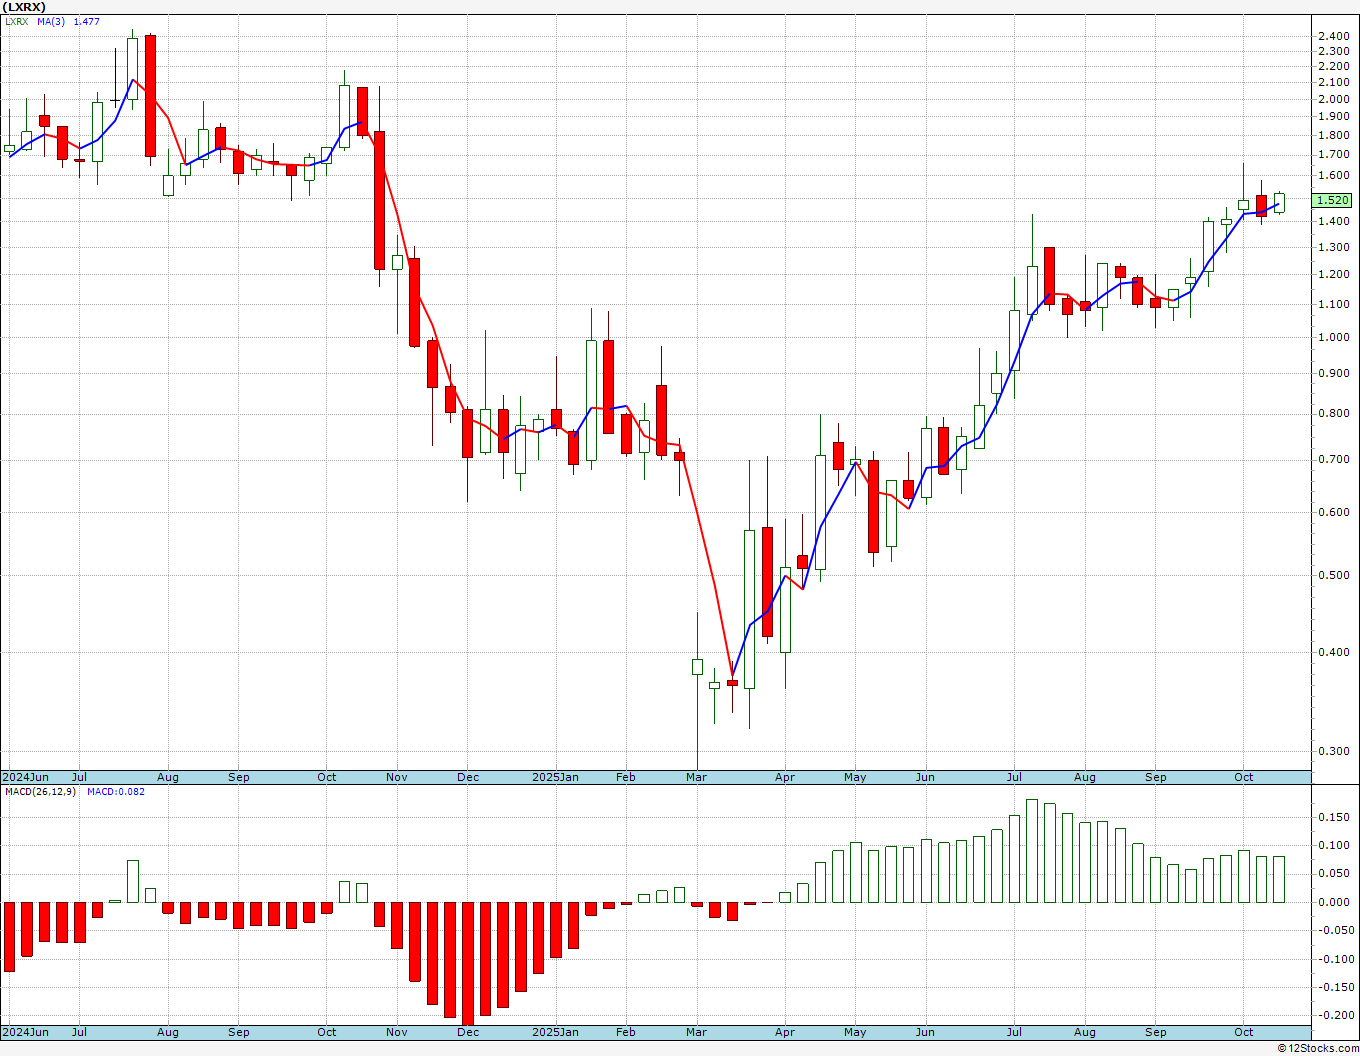Click Apr on the price chart date axis

tap(785, 777)
